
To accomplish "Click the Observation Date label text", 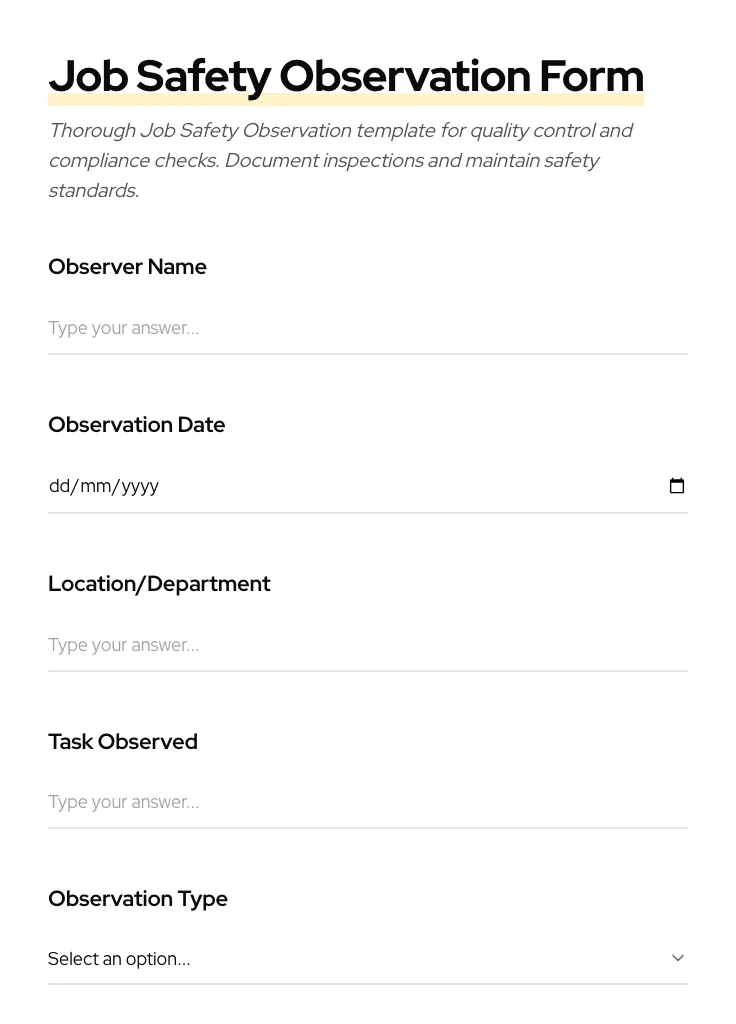I will coord(136,425).
